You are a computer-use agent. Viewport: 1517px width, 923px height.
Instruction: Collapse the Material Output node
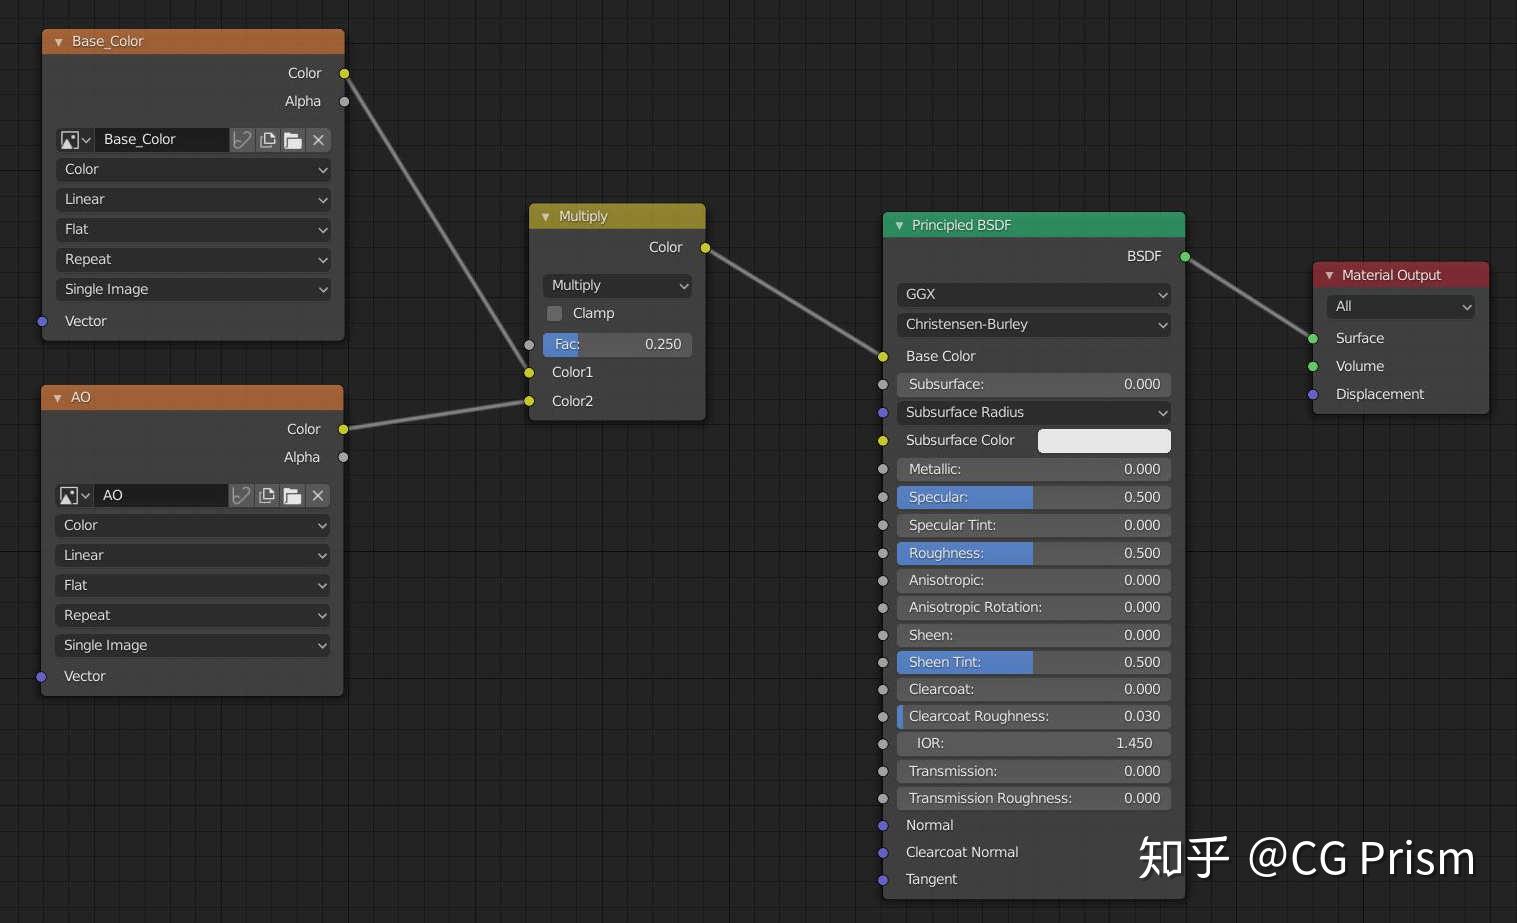click(1329, 276)
